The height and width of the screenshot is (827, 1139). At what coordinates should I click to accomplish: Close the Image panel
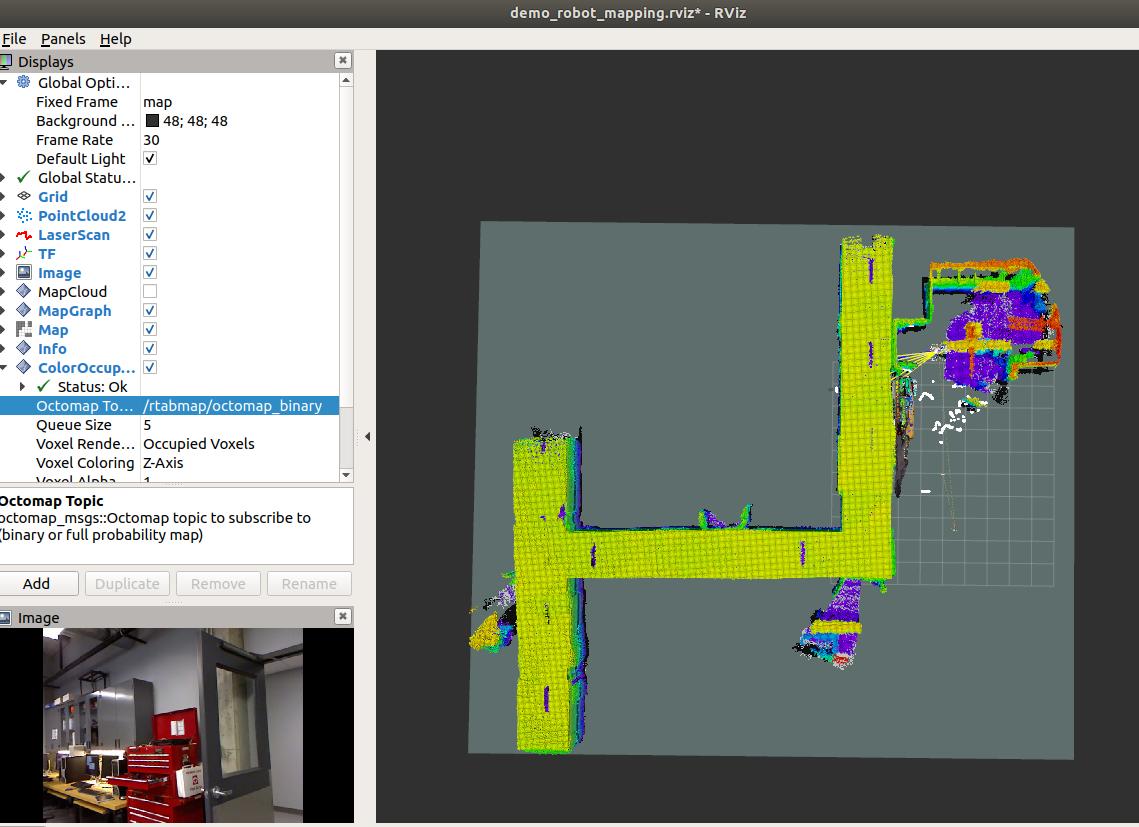[x=342, y=617]
